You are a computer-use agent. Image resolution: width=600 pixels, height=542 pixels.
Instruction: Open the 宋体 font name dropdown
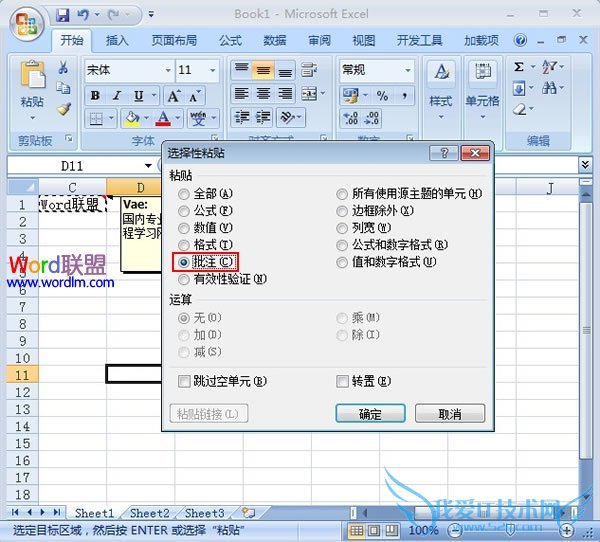pyautogui.click(x=168, y=70)
